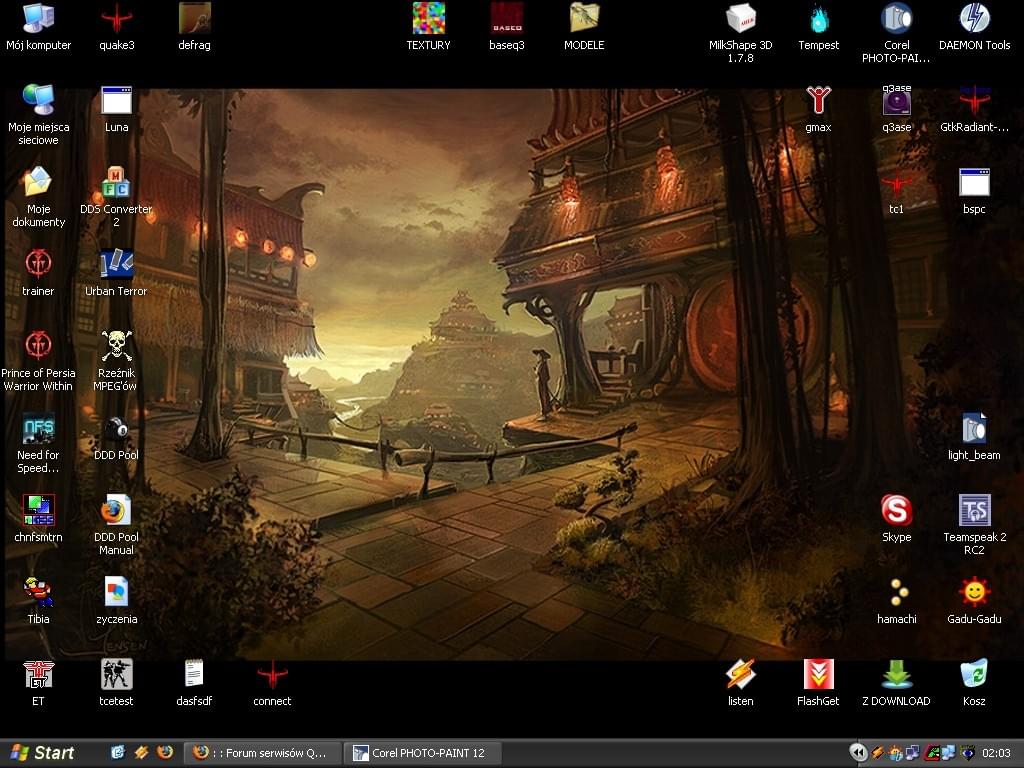Open the TEXTURY folder

428,19
